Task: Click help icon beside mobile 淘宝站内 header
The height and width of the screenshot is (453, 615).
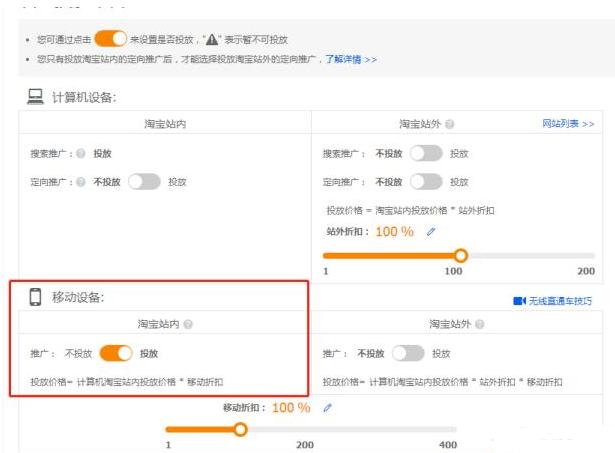Action: pos(188,324)
